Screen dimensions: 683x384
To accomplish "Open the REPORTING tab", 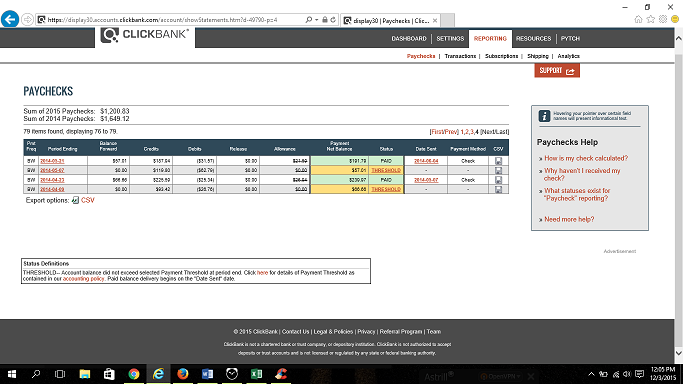I will pos(490,39).
